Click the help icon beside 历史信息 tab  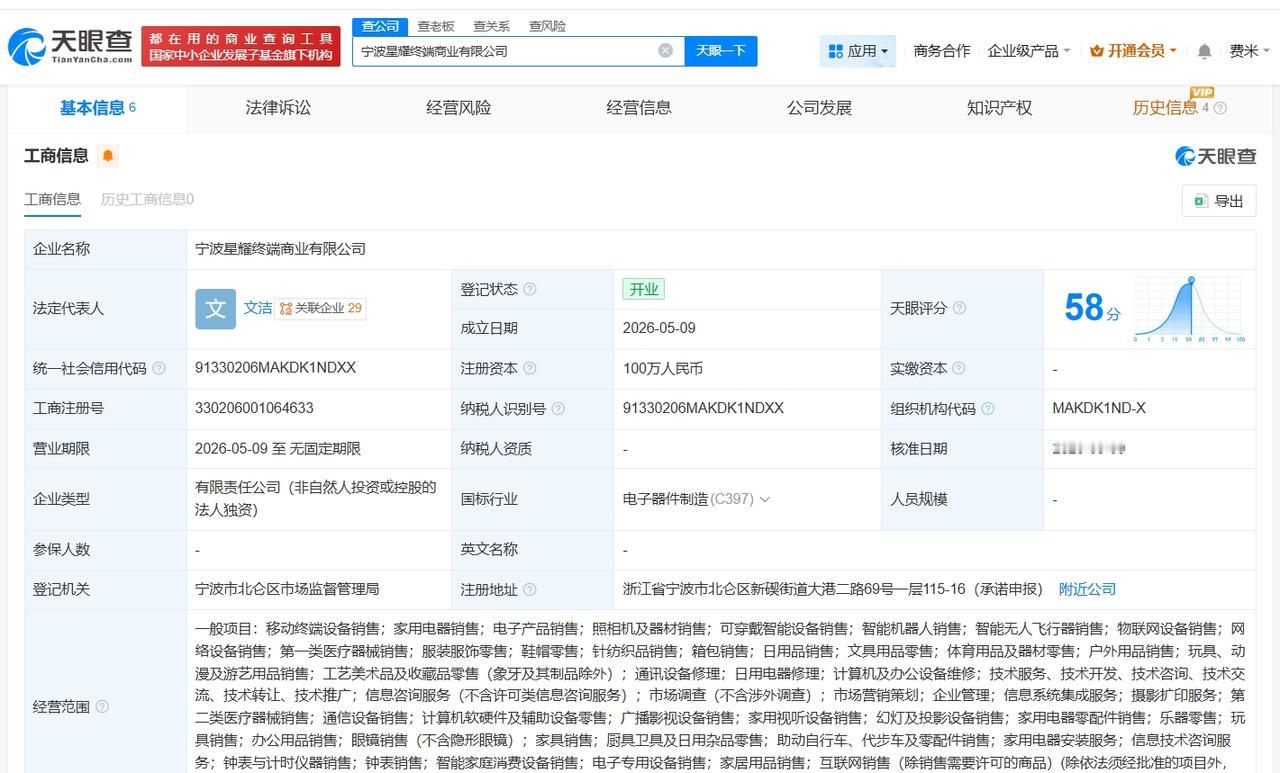(x=1220, y=108)
